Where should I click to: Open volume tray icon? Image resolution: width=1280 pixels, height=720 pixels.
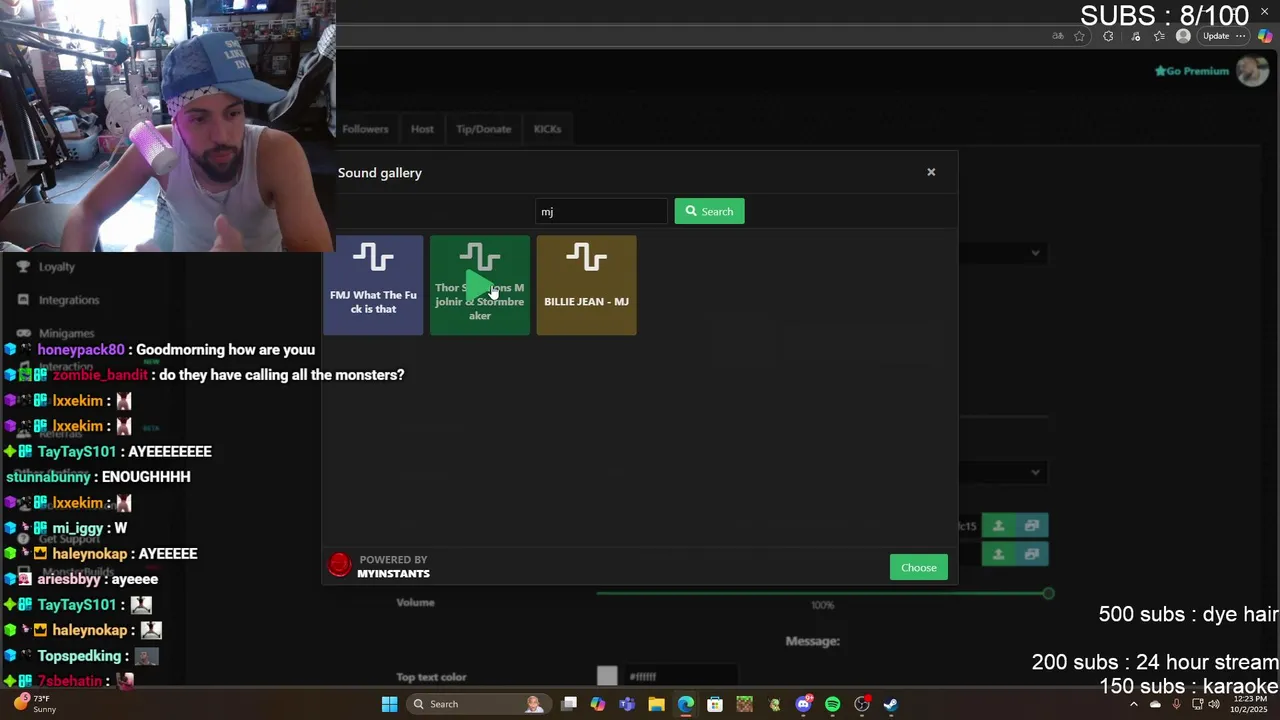[x=1214, y=704]
